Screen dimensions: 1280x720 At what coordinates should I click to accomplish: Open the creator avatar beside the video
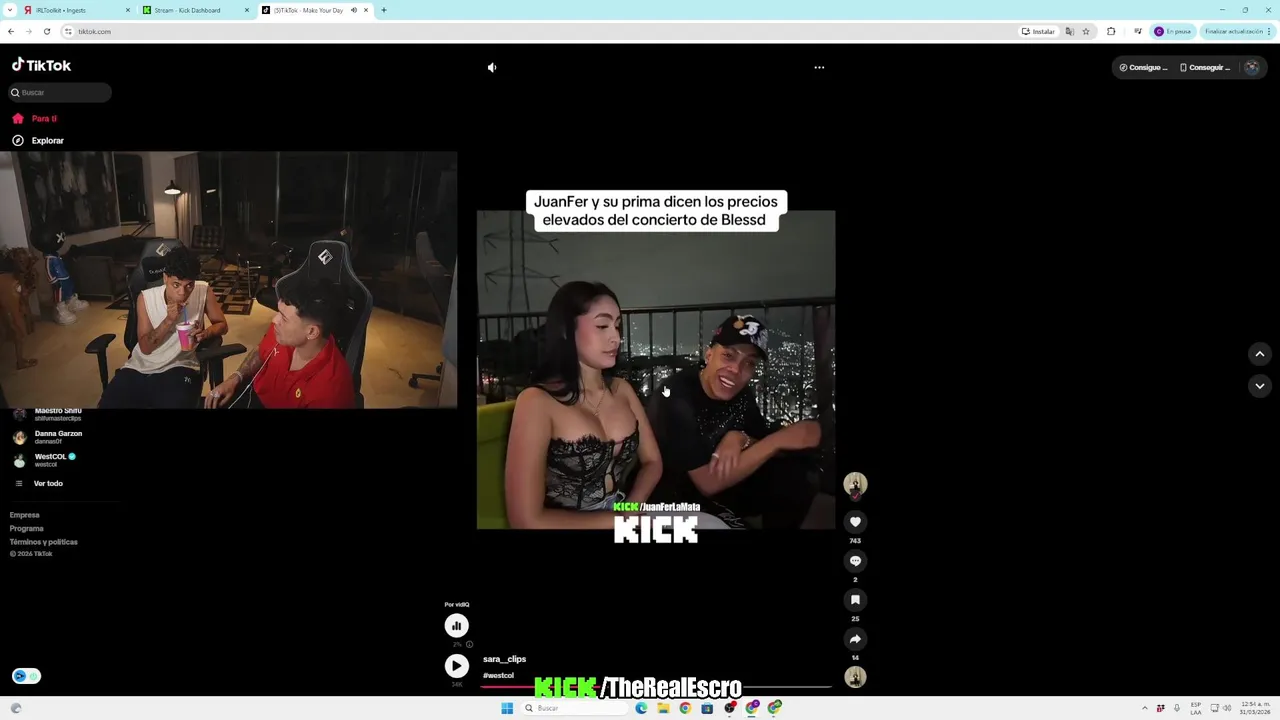click(x=855, y=485)
